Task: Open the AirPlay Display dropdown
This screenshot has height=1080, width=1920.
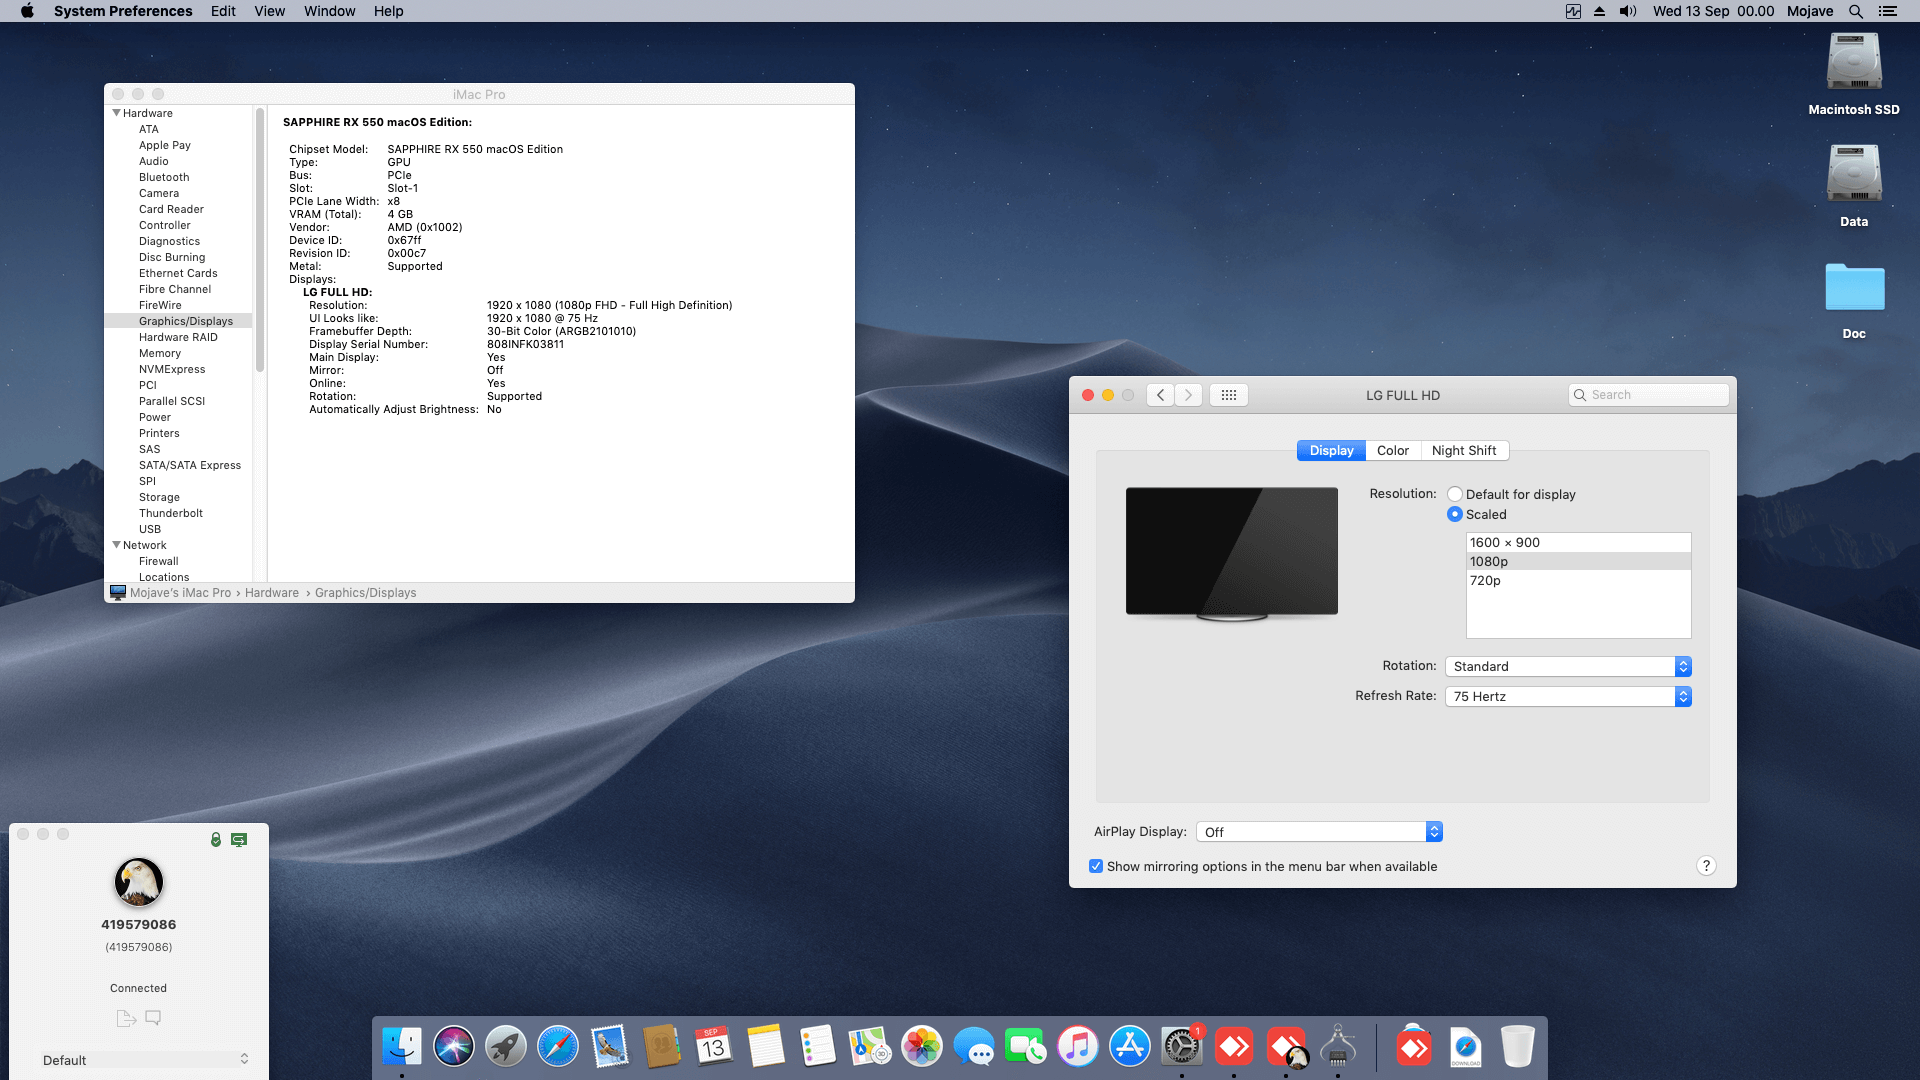Action: pos(1319,832)
